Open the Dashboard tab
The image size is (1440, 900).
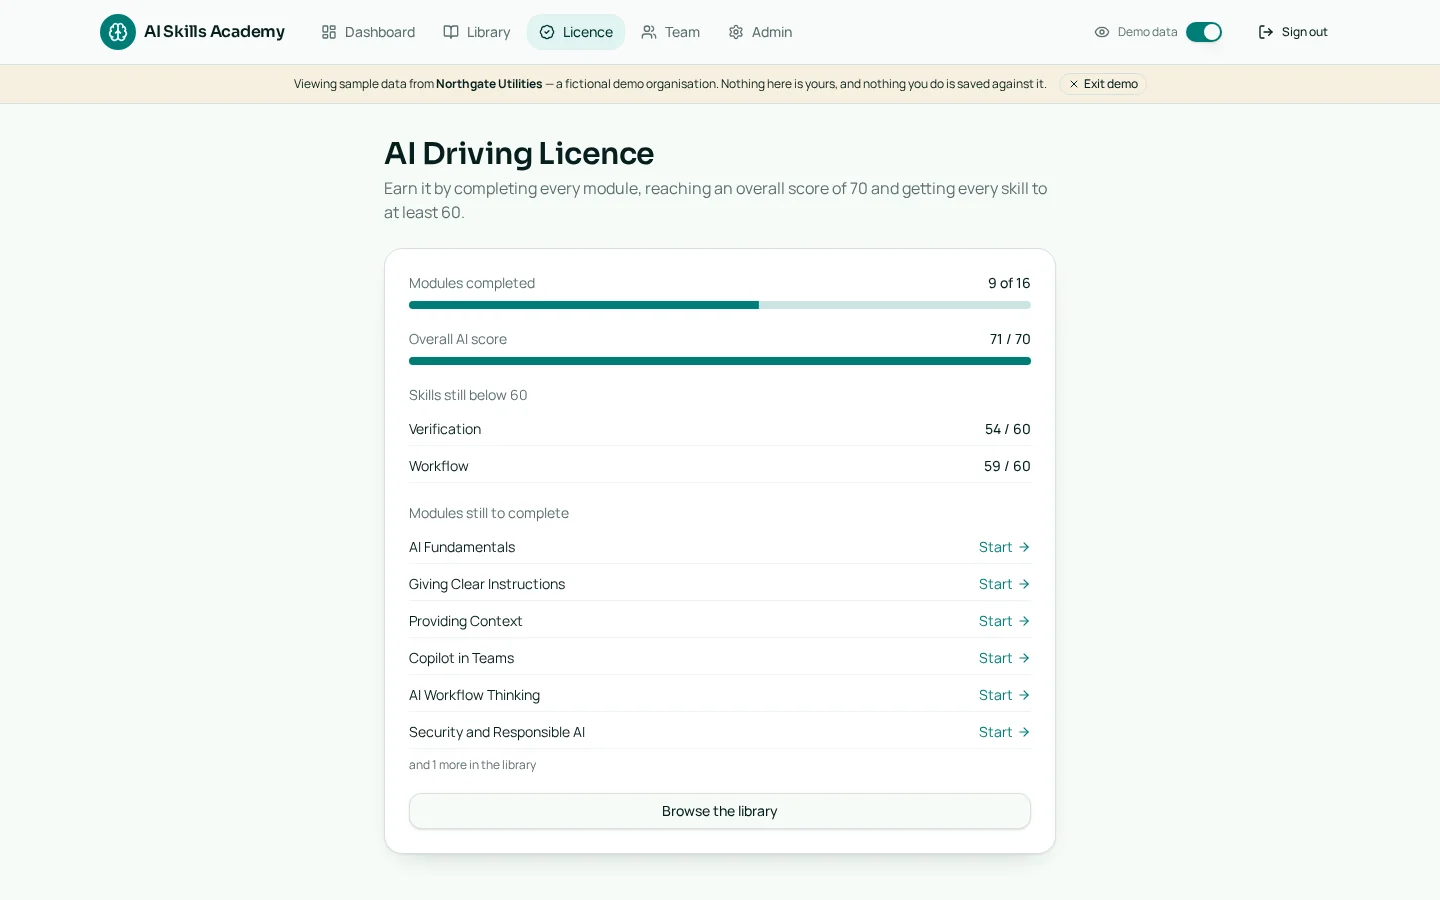(x=368, y=32)
